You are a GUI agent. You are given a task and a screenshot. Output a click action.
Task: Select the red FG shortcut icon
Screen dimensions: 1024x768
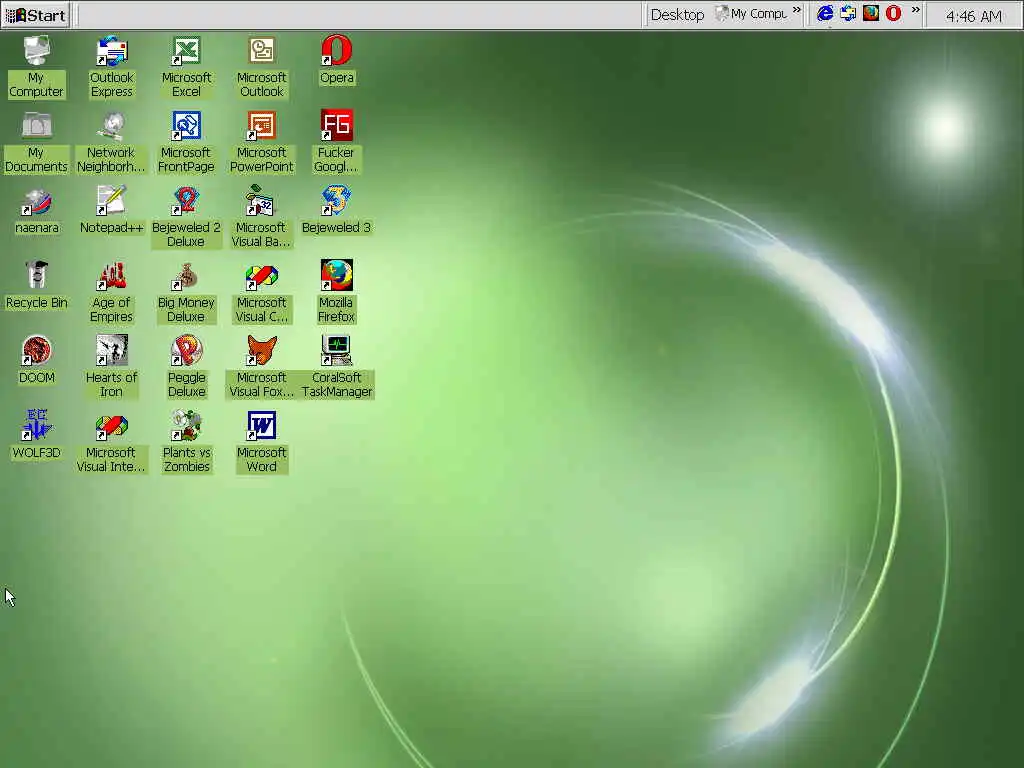click(x=336, y=125)
